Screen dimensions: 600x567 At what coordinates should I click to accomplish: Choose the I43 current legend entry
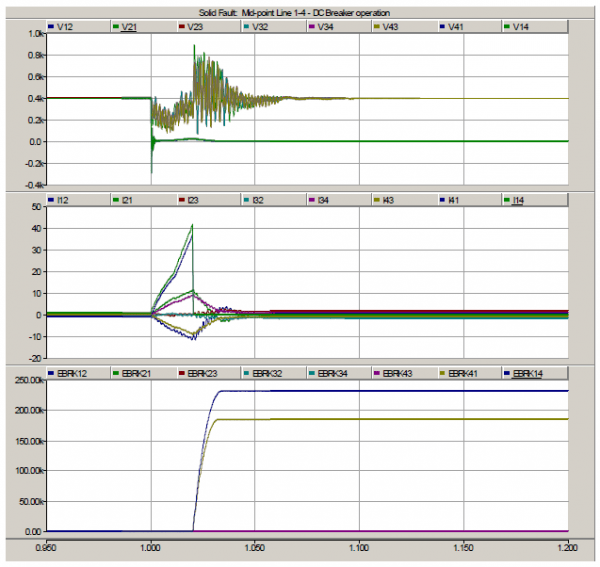click(404, 200)
